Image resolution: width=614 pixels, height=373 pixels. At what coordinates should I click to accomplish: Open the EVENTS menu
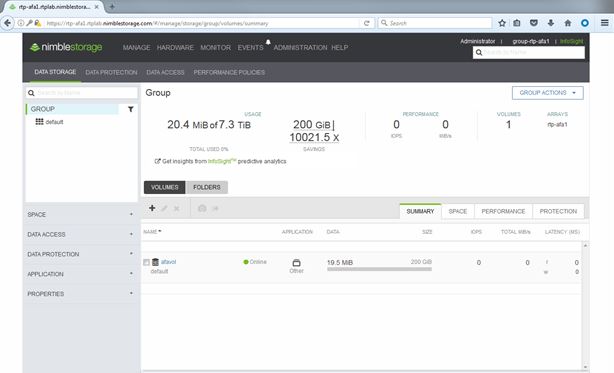coord(250,47)
